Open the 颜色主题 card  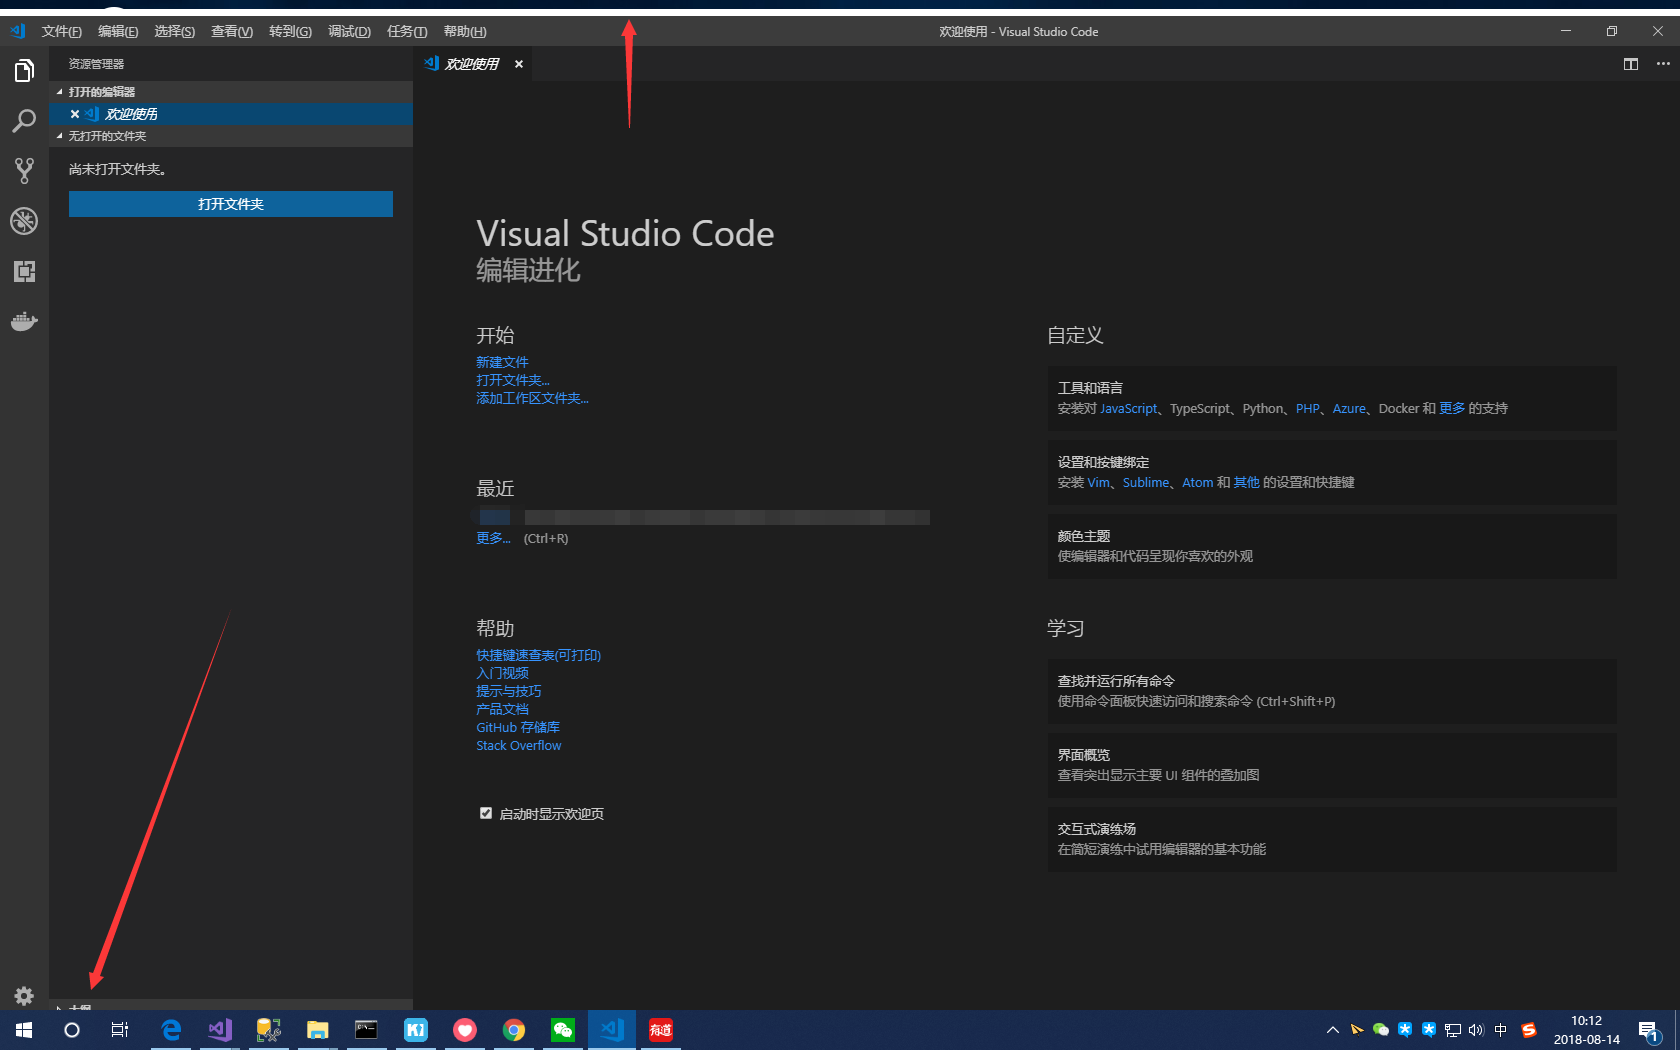[1332, 546]
